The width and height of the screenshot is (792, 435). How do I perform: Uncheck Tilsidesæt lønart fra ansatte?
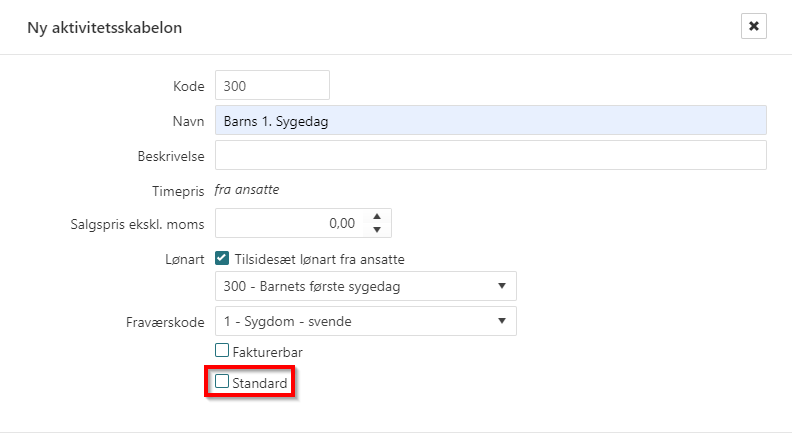222,259
